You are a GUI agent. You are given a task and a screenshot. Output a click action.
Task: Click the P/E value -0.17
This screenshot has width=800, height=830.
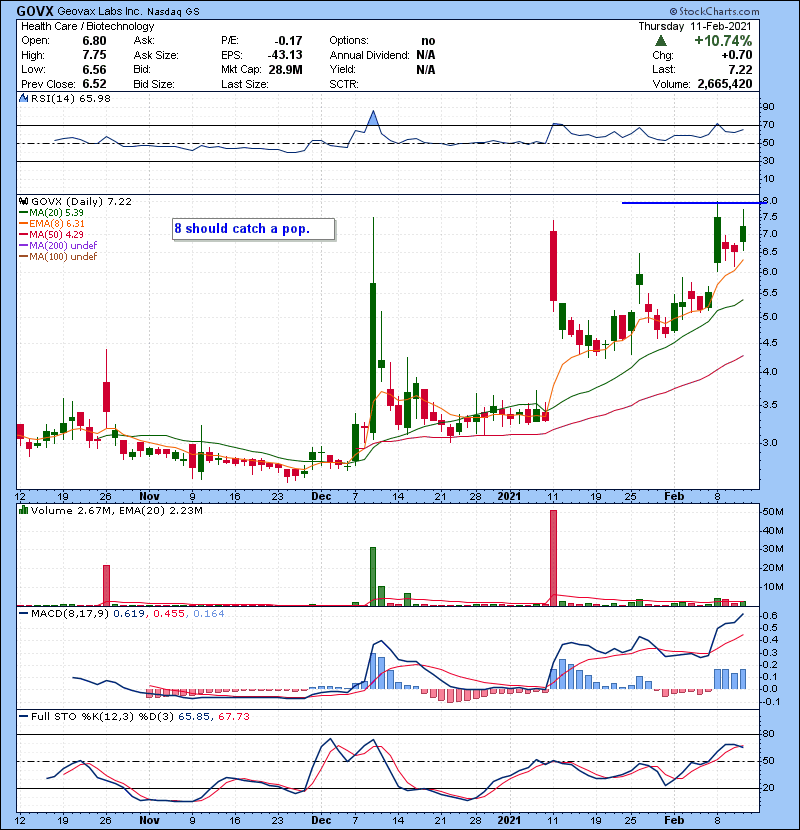tap(288, 41)
